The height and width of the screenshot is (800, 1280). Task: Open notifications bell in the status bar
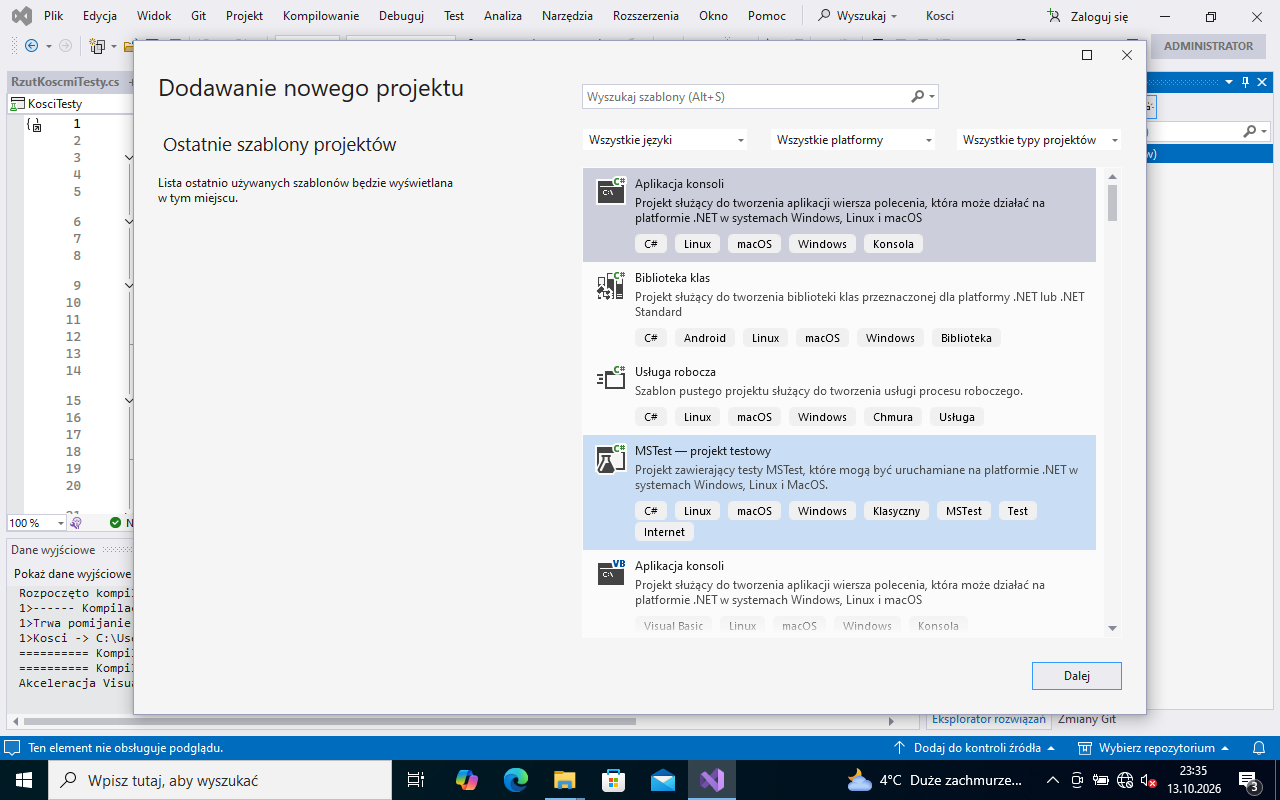pyautogui.click(x=1259, y=748)
